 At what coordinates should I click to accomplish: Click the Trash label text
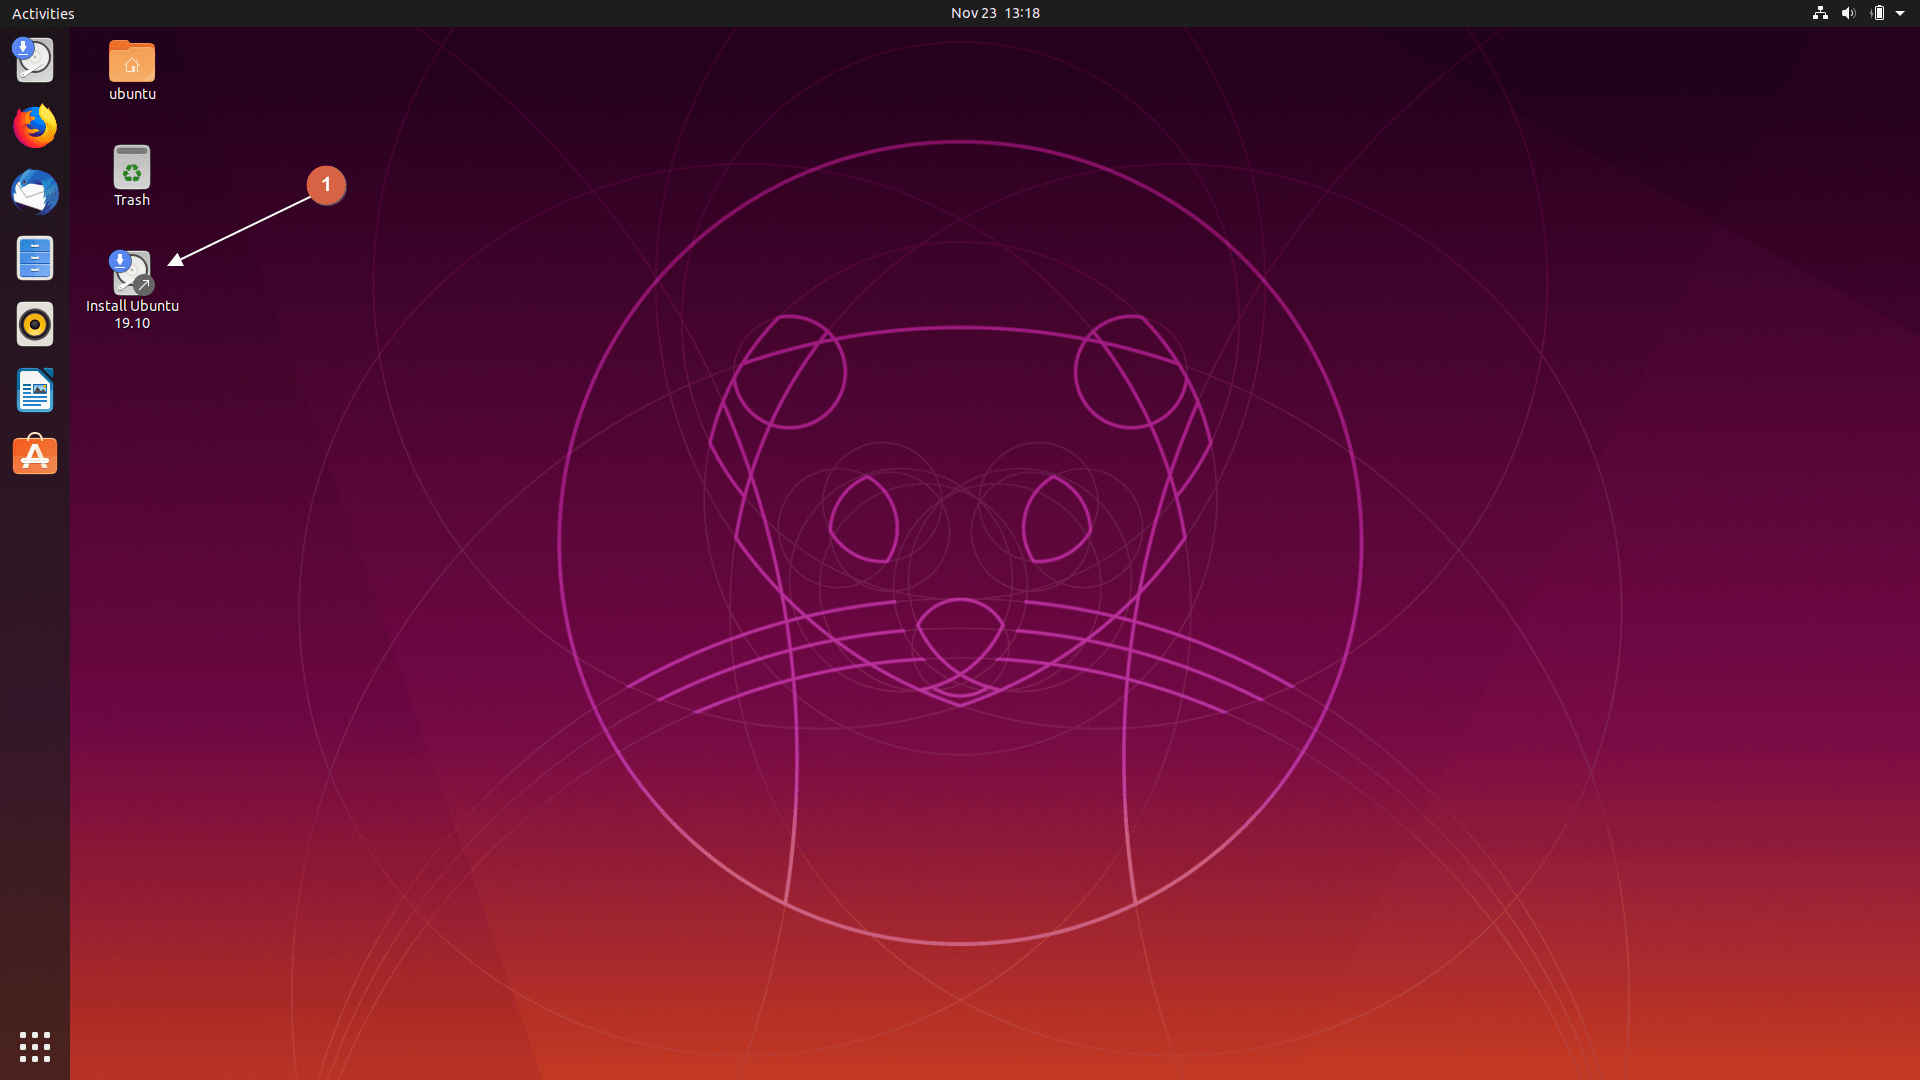pos(132,200)
